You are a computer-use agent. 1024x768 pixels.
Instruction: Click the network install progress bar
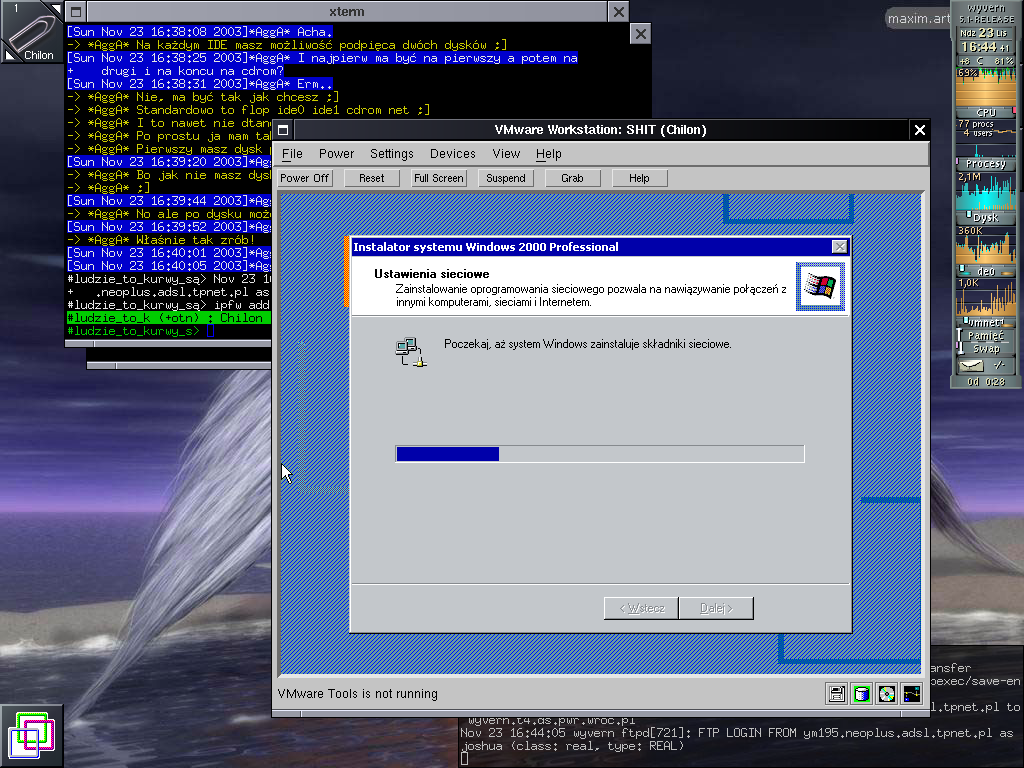600,454
